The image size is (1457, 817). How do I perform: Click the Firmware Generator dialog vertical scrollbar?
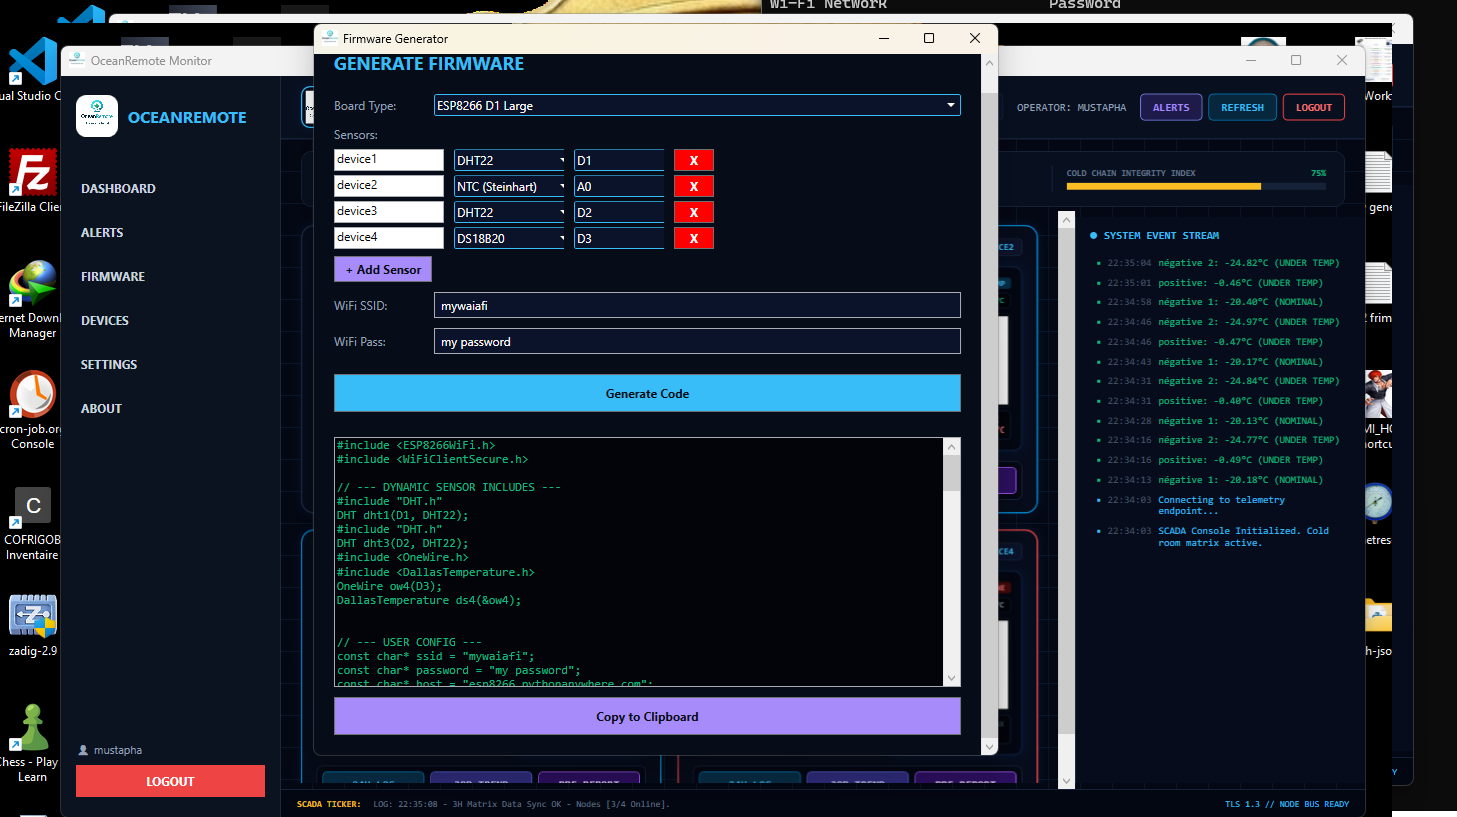pyautogui.click(x=989, y=404)
